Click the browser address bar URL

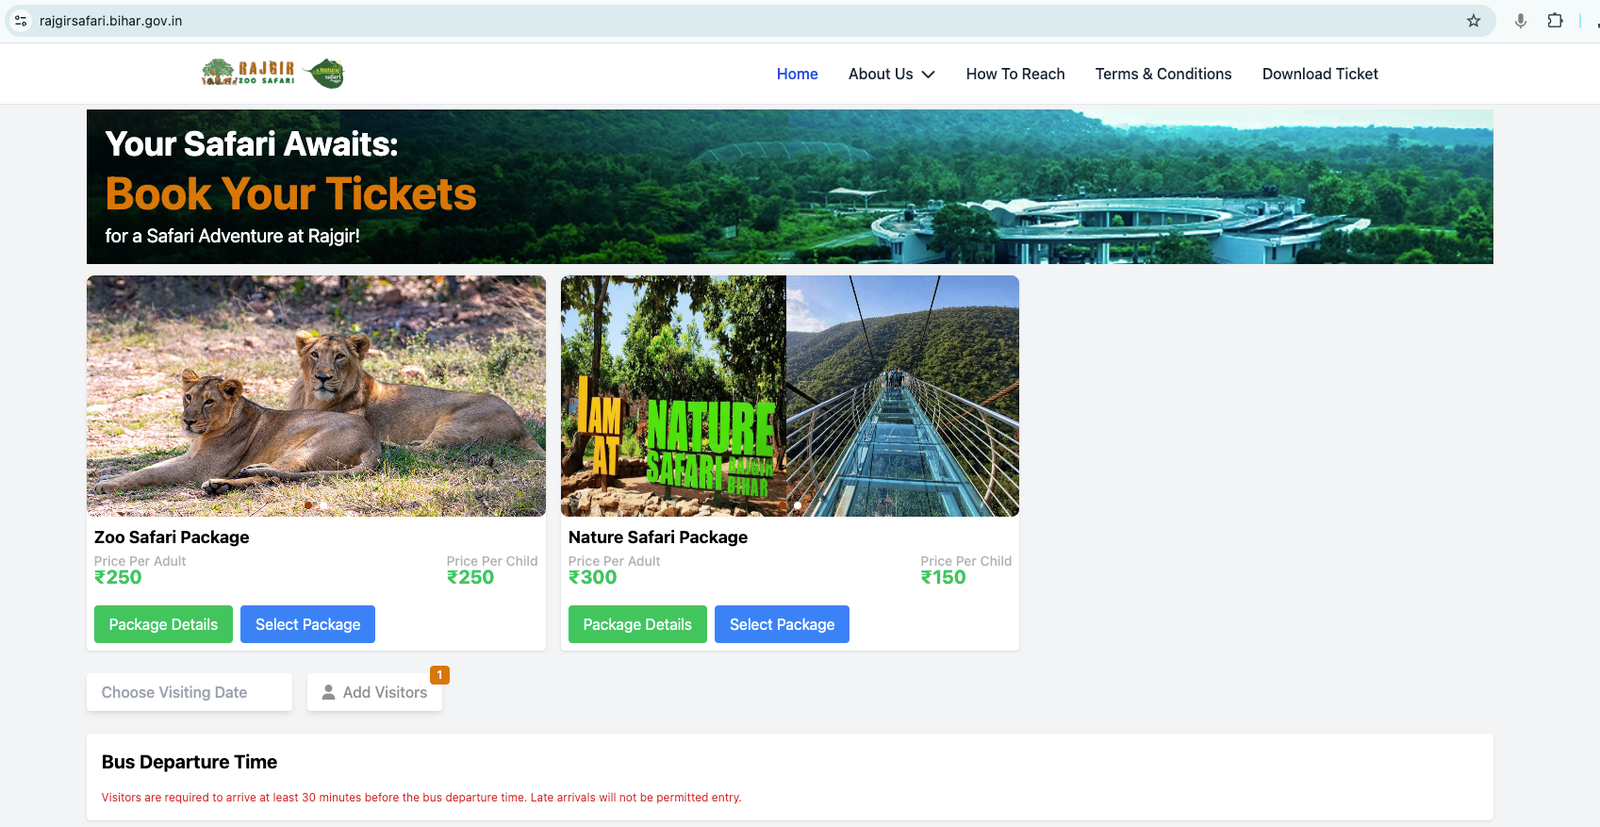point(111,20)
